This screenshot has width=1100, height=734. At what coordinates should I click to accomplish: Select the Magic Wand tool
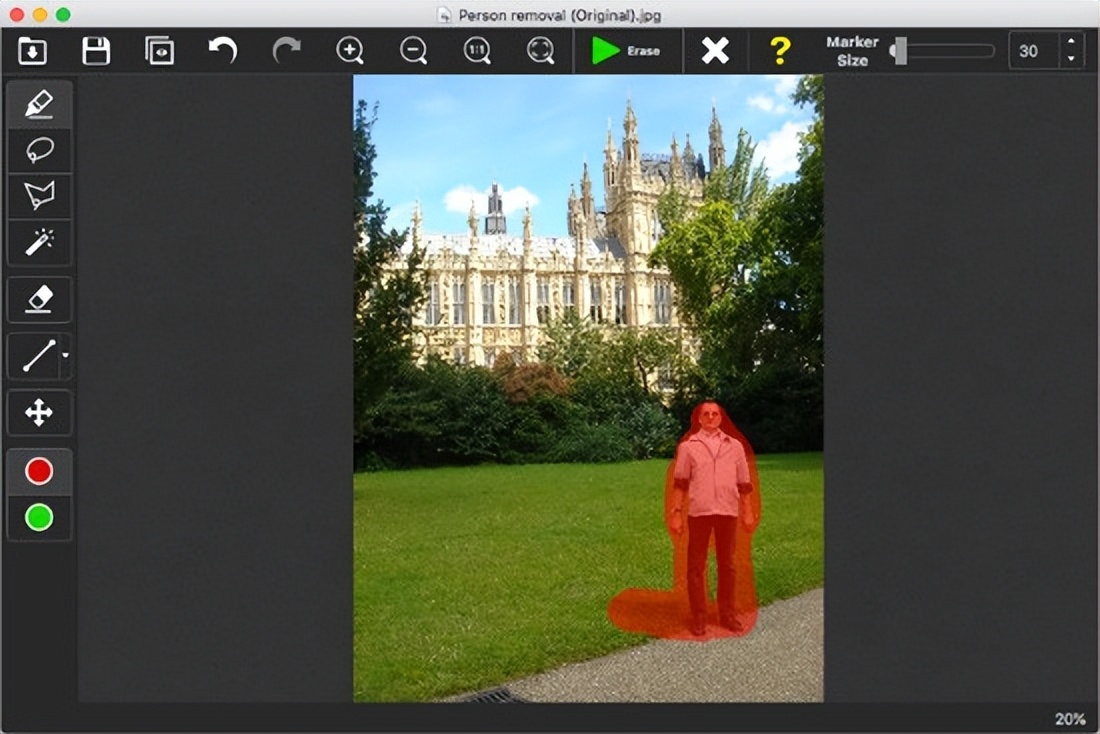(x=39, y=241)
